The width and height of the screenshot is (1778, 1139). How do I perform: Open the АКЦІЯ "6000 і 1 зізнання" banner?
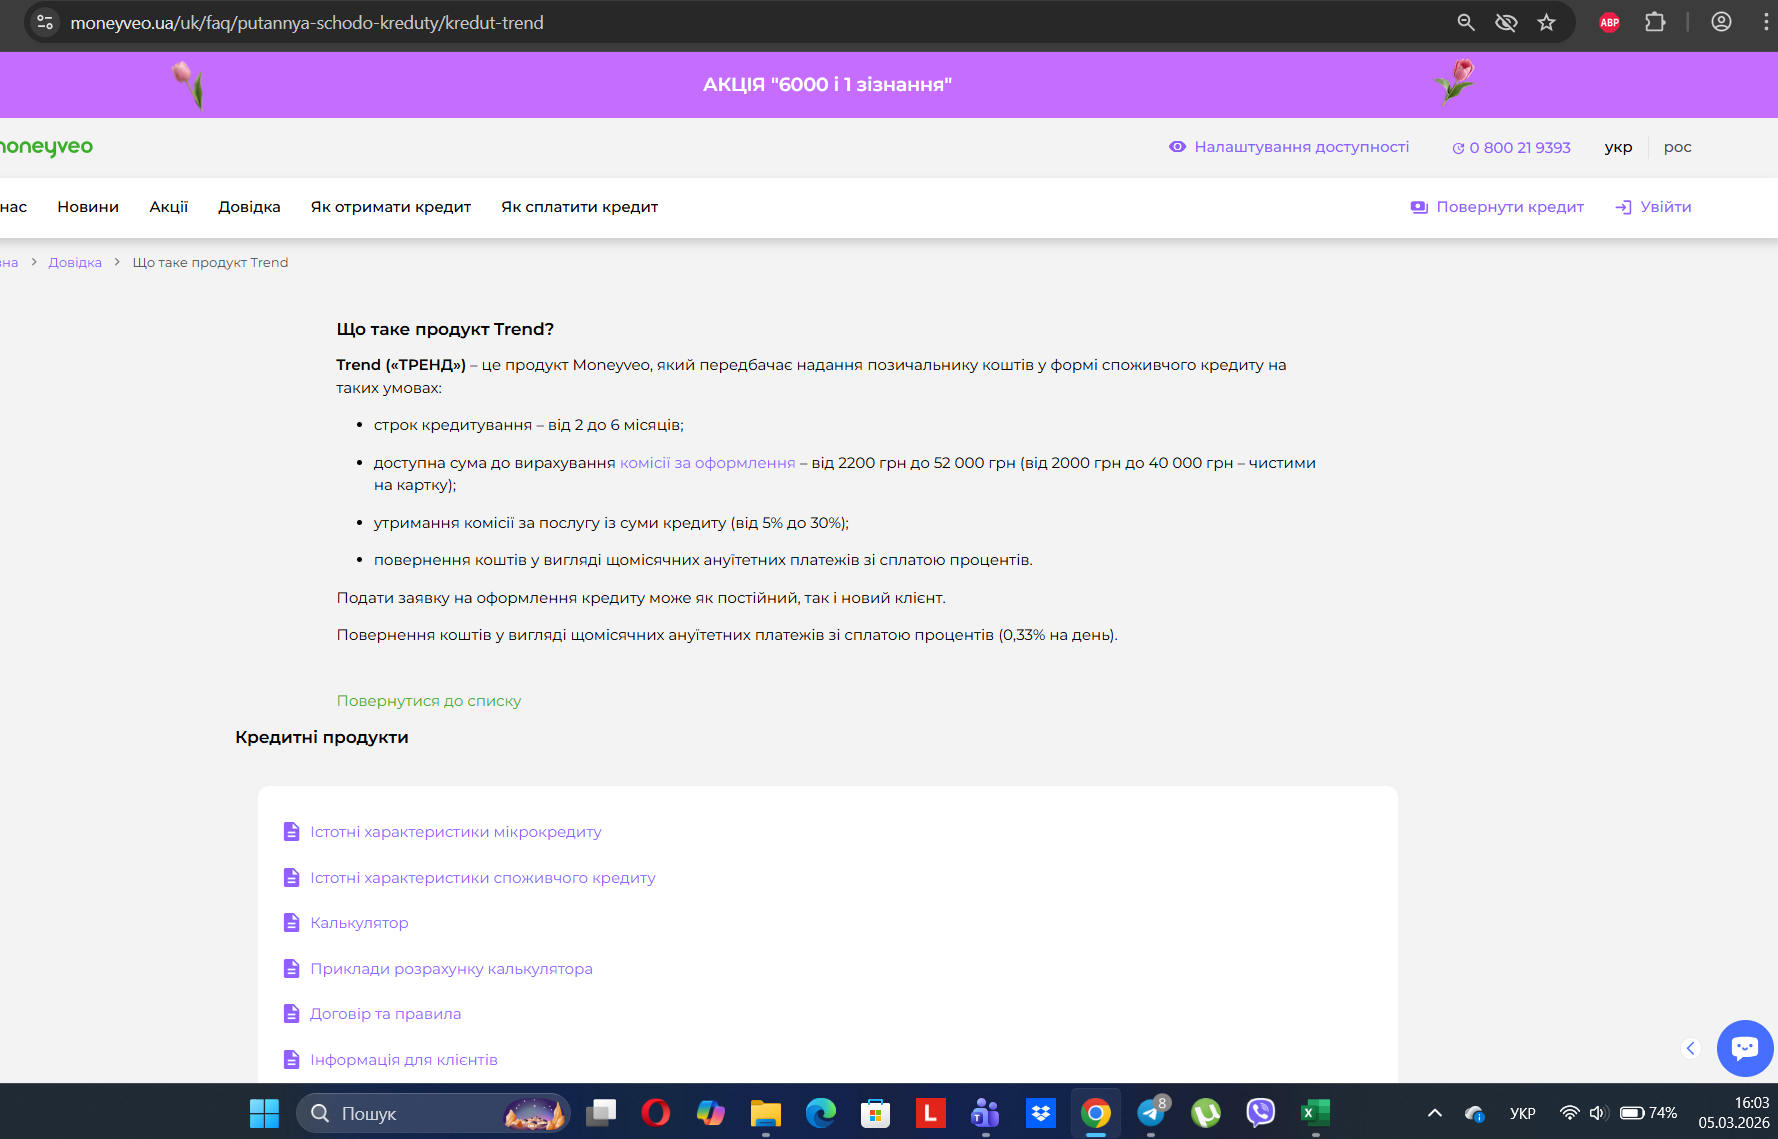click(x=827, y=85)
